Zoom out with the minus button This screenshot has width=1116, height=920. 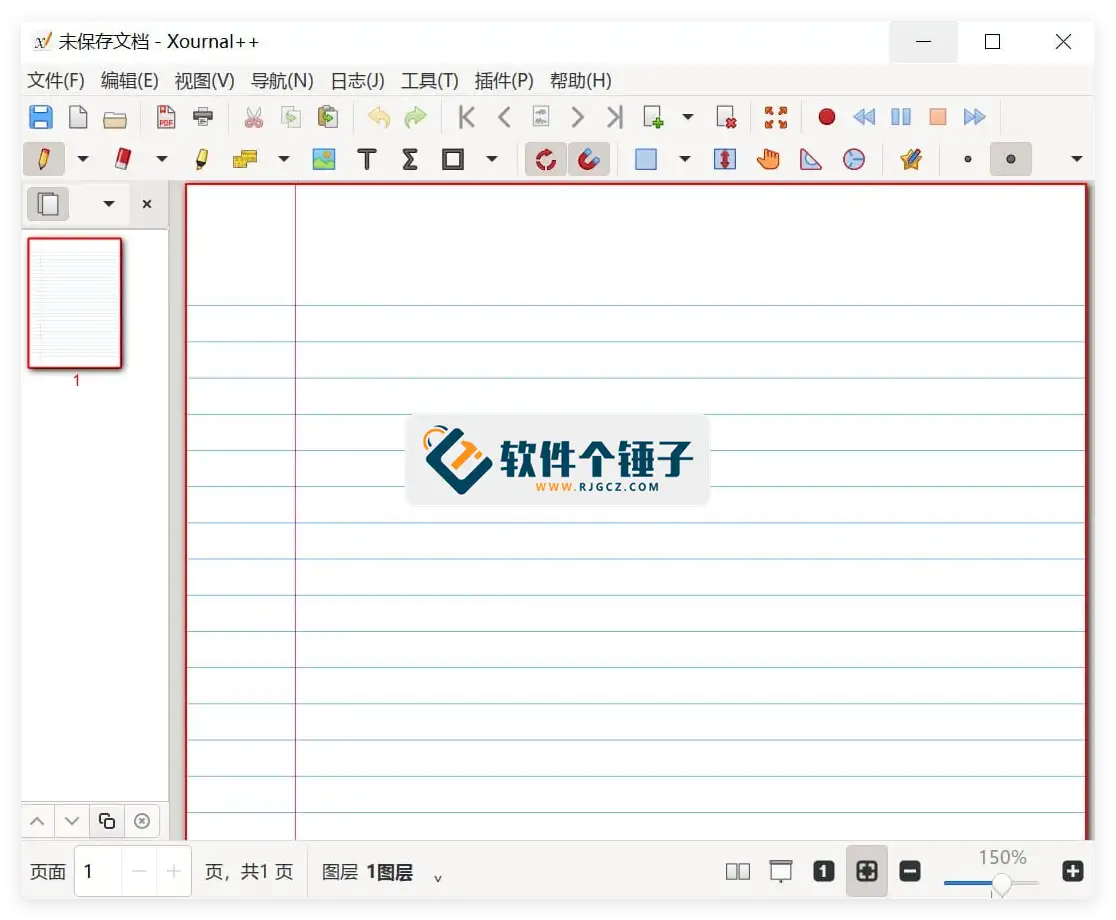pos(910,871)
